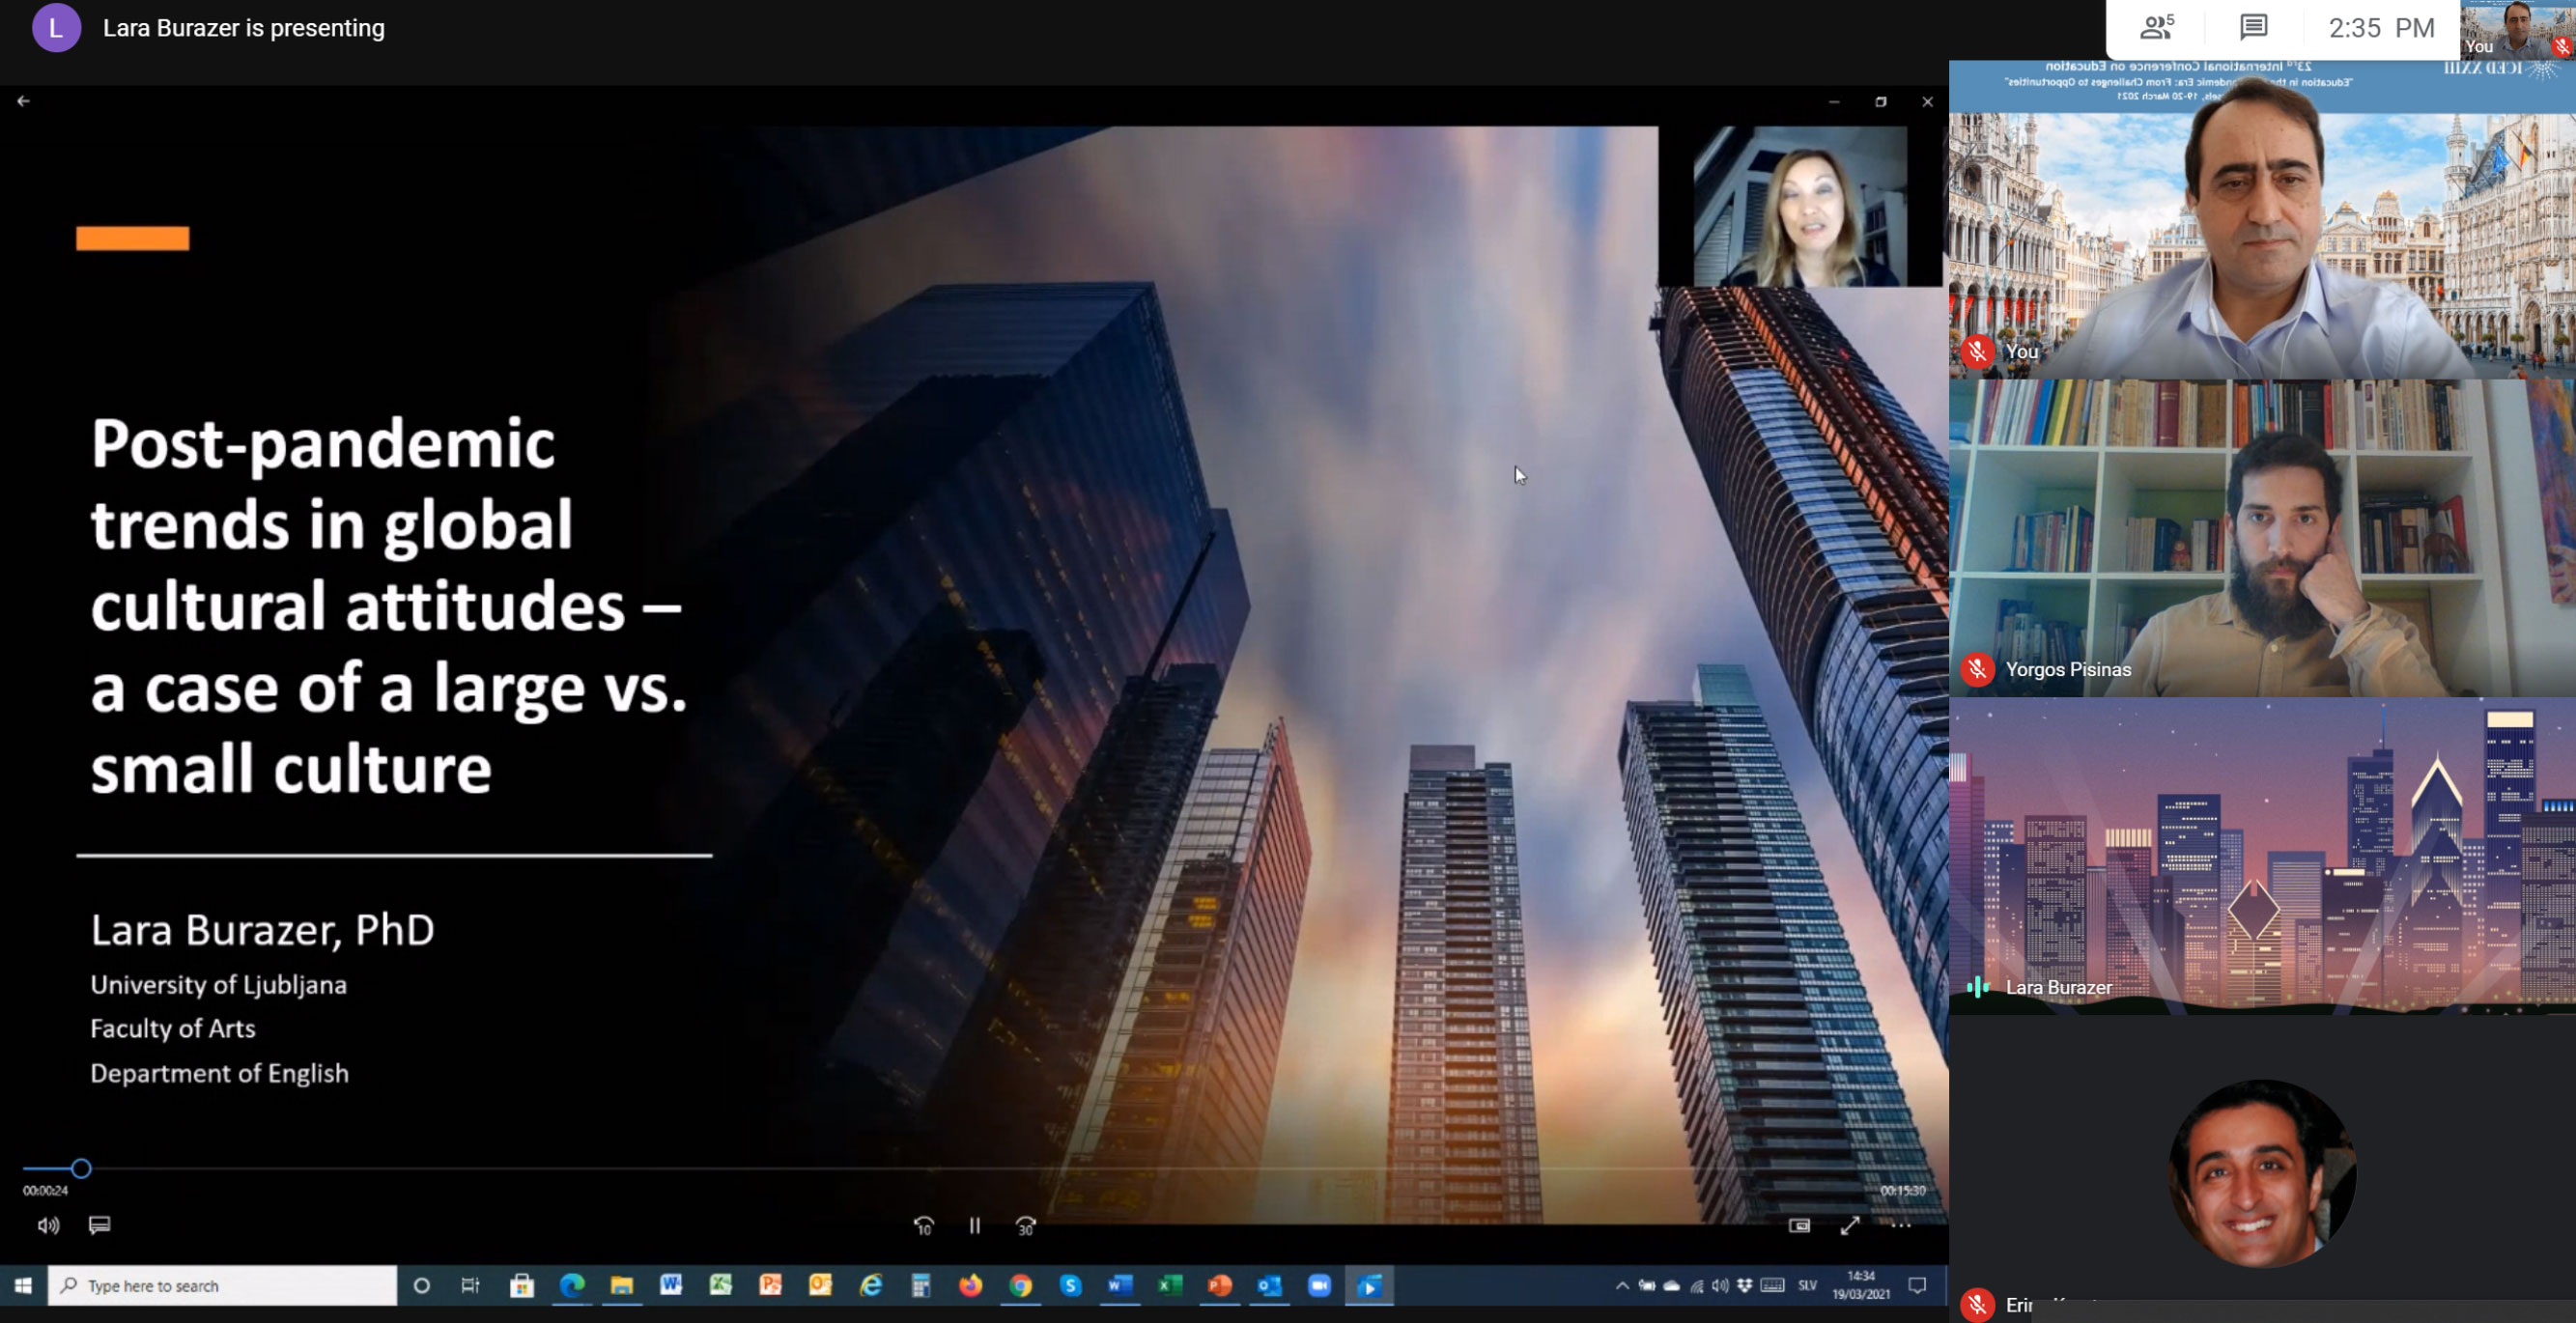Select Yorgos Pisinas video tile

(x=2260, y=538)
